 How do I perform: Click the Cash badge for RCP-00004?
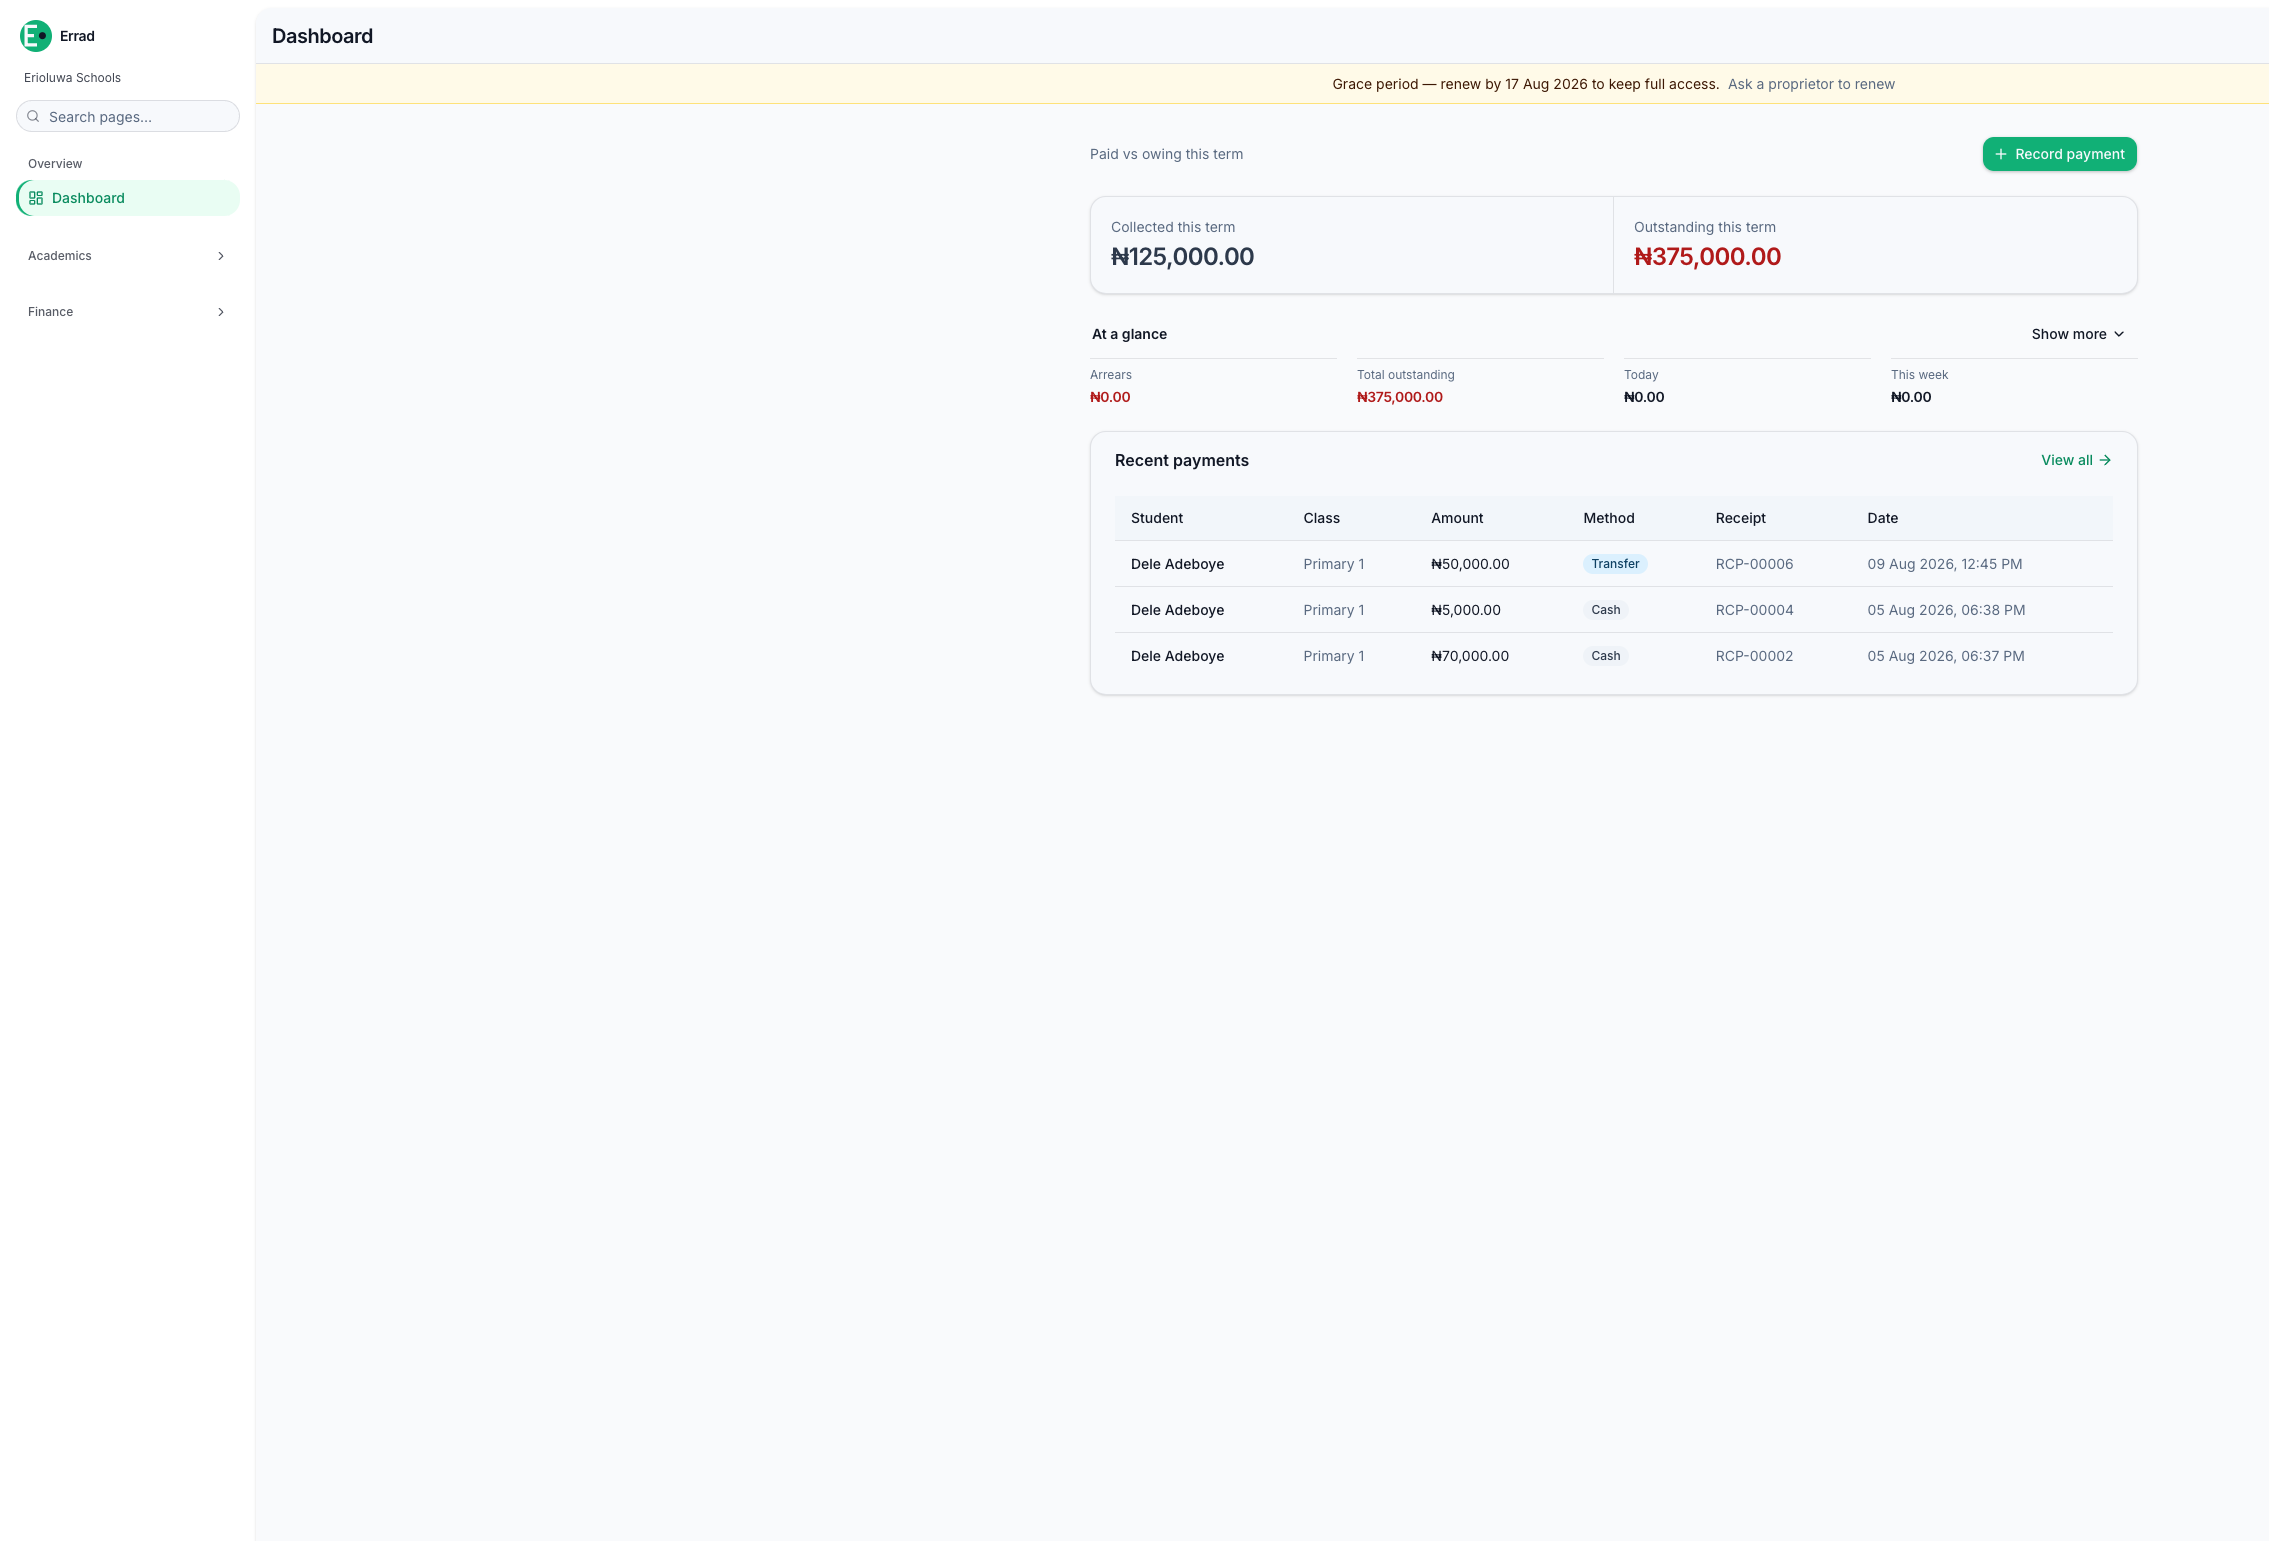pyautogui.click(x=1606, y=610)
